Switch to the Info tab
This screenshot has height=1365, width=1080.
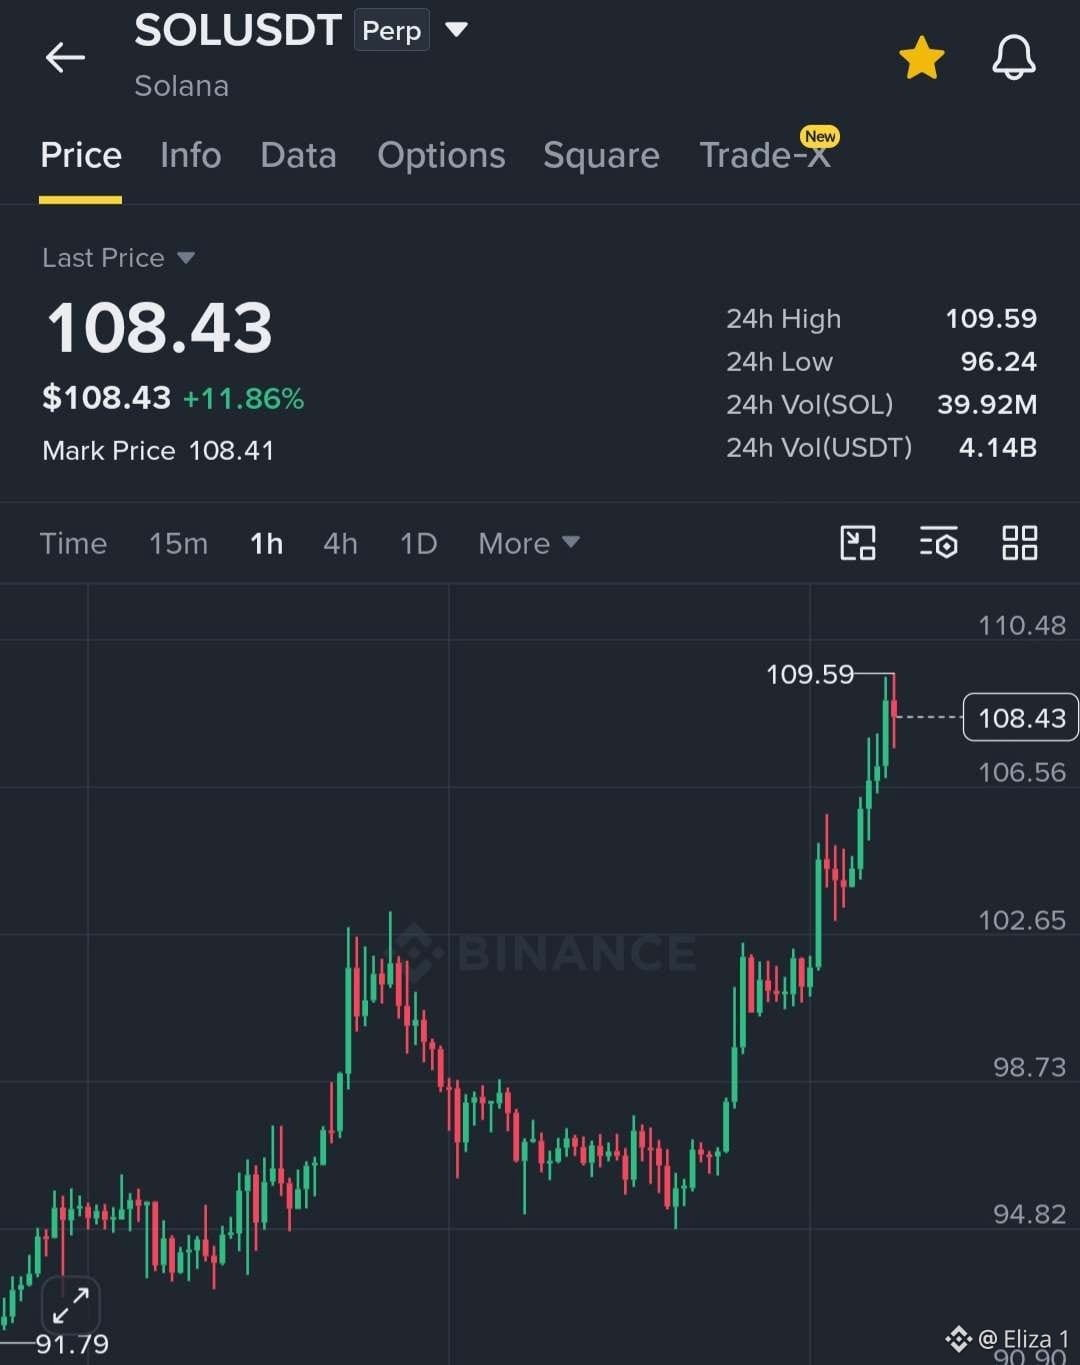point(191,155)
